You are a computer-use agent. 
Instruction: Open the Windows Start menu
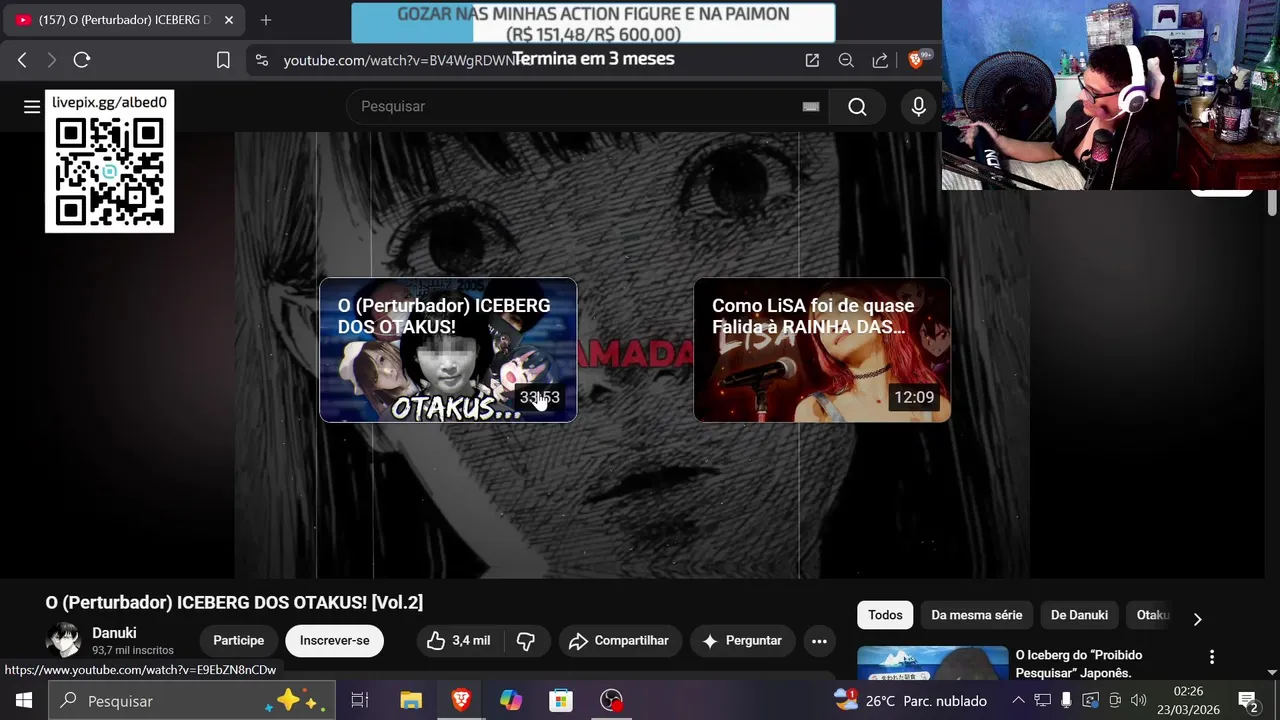(x=24, y=700)
